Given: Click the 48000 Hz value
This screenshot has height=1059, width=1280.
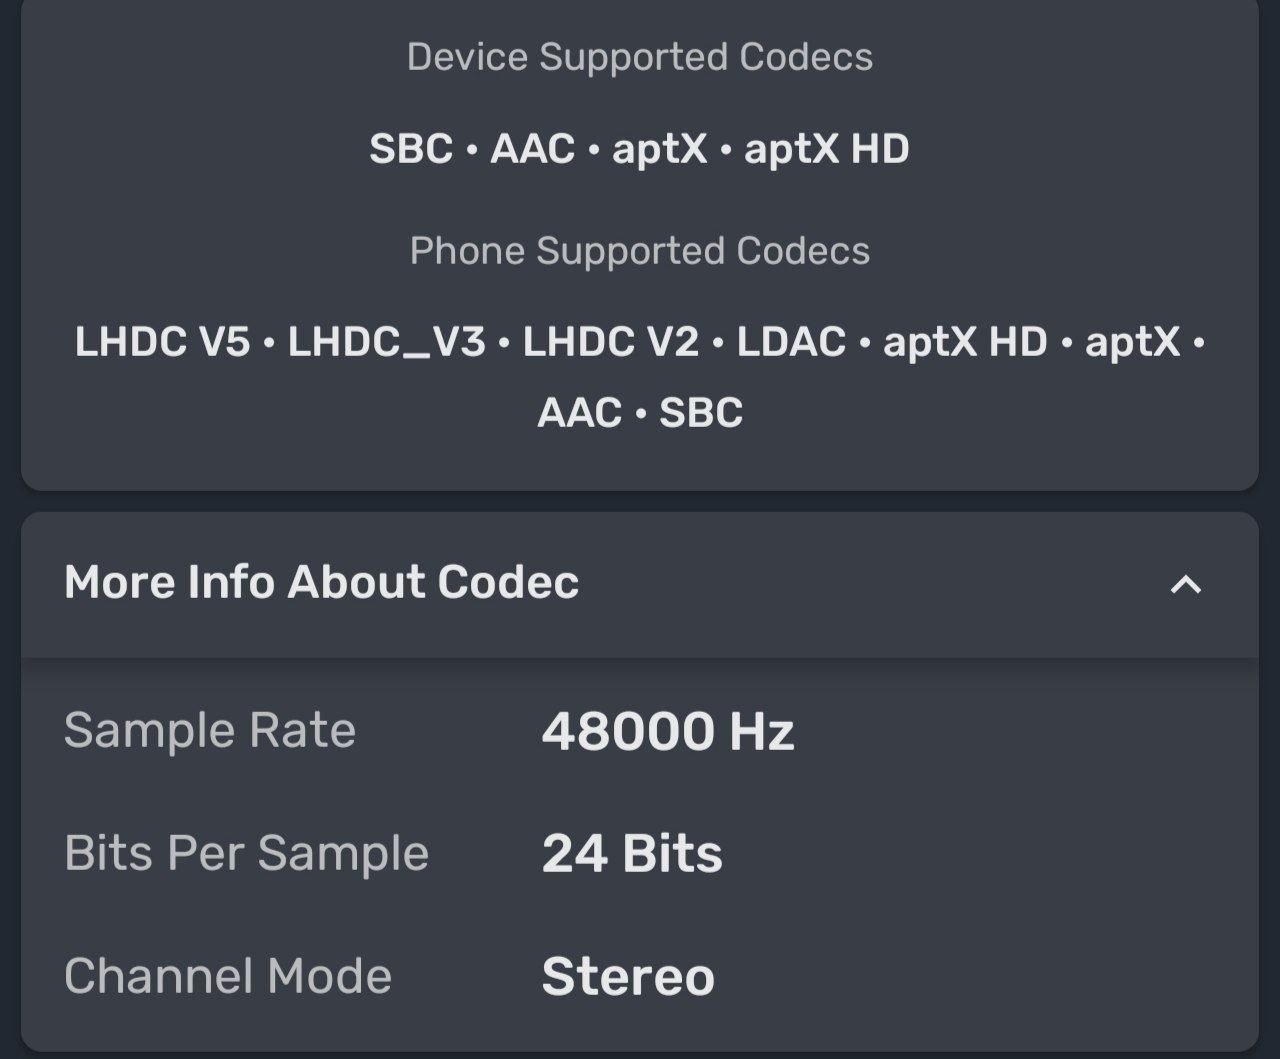Looking at the screenshot, I should (668, 731).
